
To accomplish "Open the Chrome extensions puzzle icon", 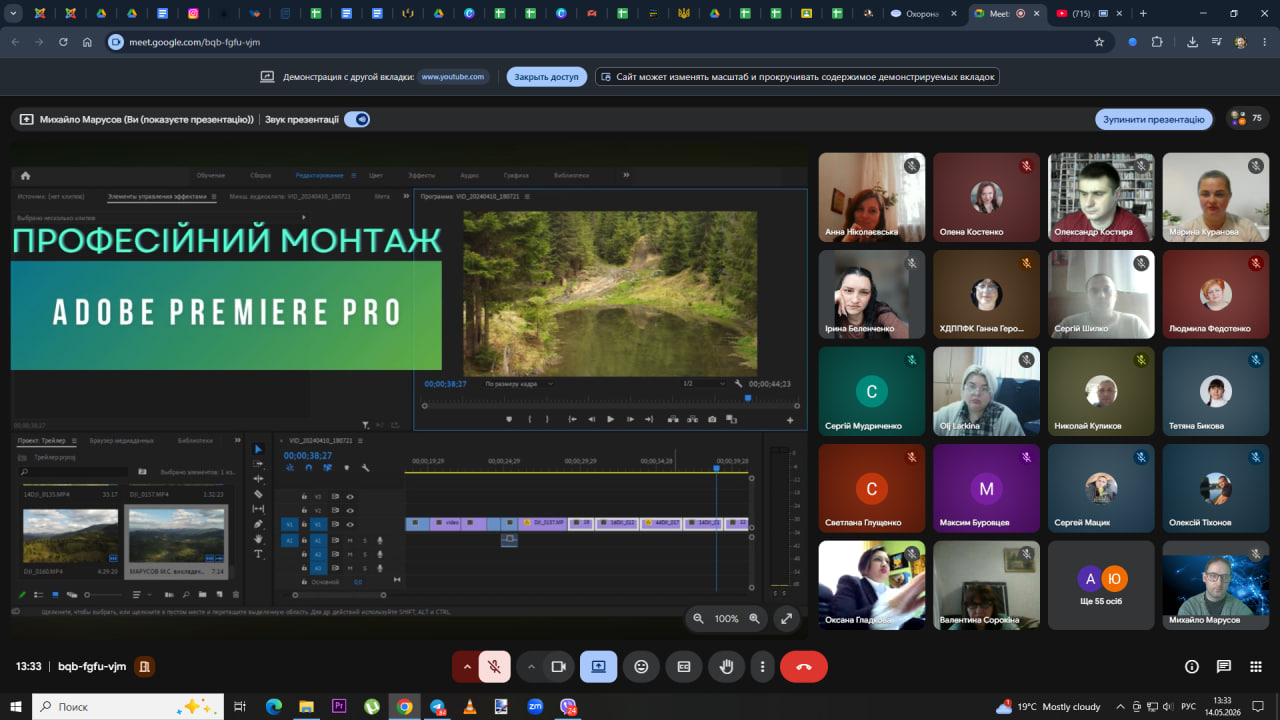I will tap(1157, 42).
